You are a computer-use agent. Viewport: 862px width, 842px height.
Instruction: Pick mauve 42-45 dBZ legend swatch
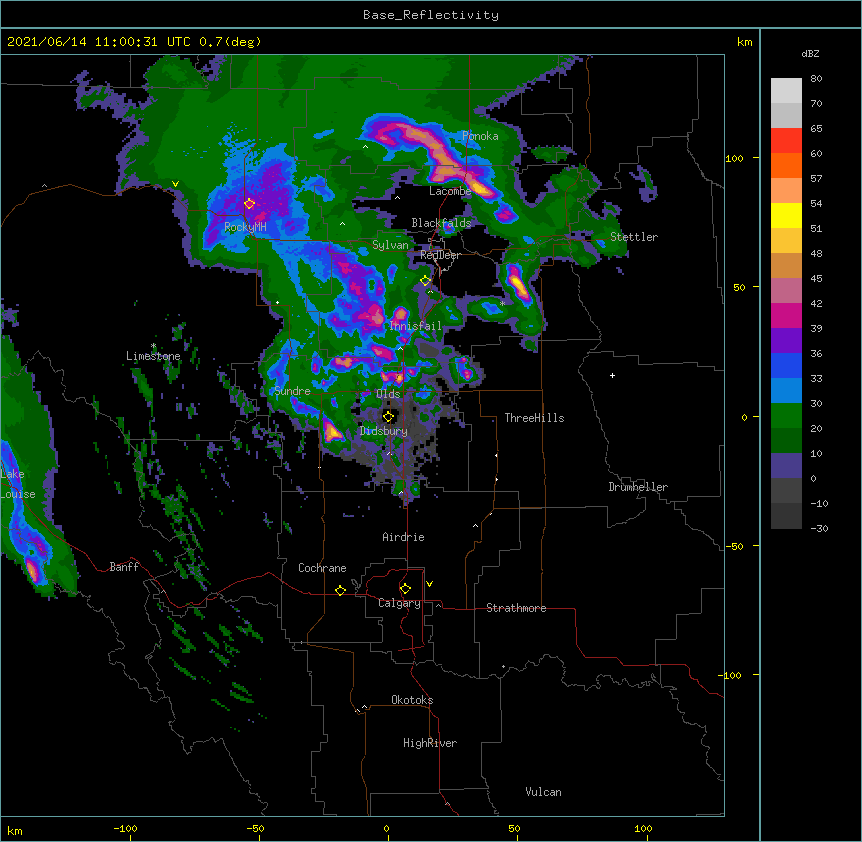click(x=786, y=291)
